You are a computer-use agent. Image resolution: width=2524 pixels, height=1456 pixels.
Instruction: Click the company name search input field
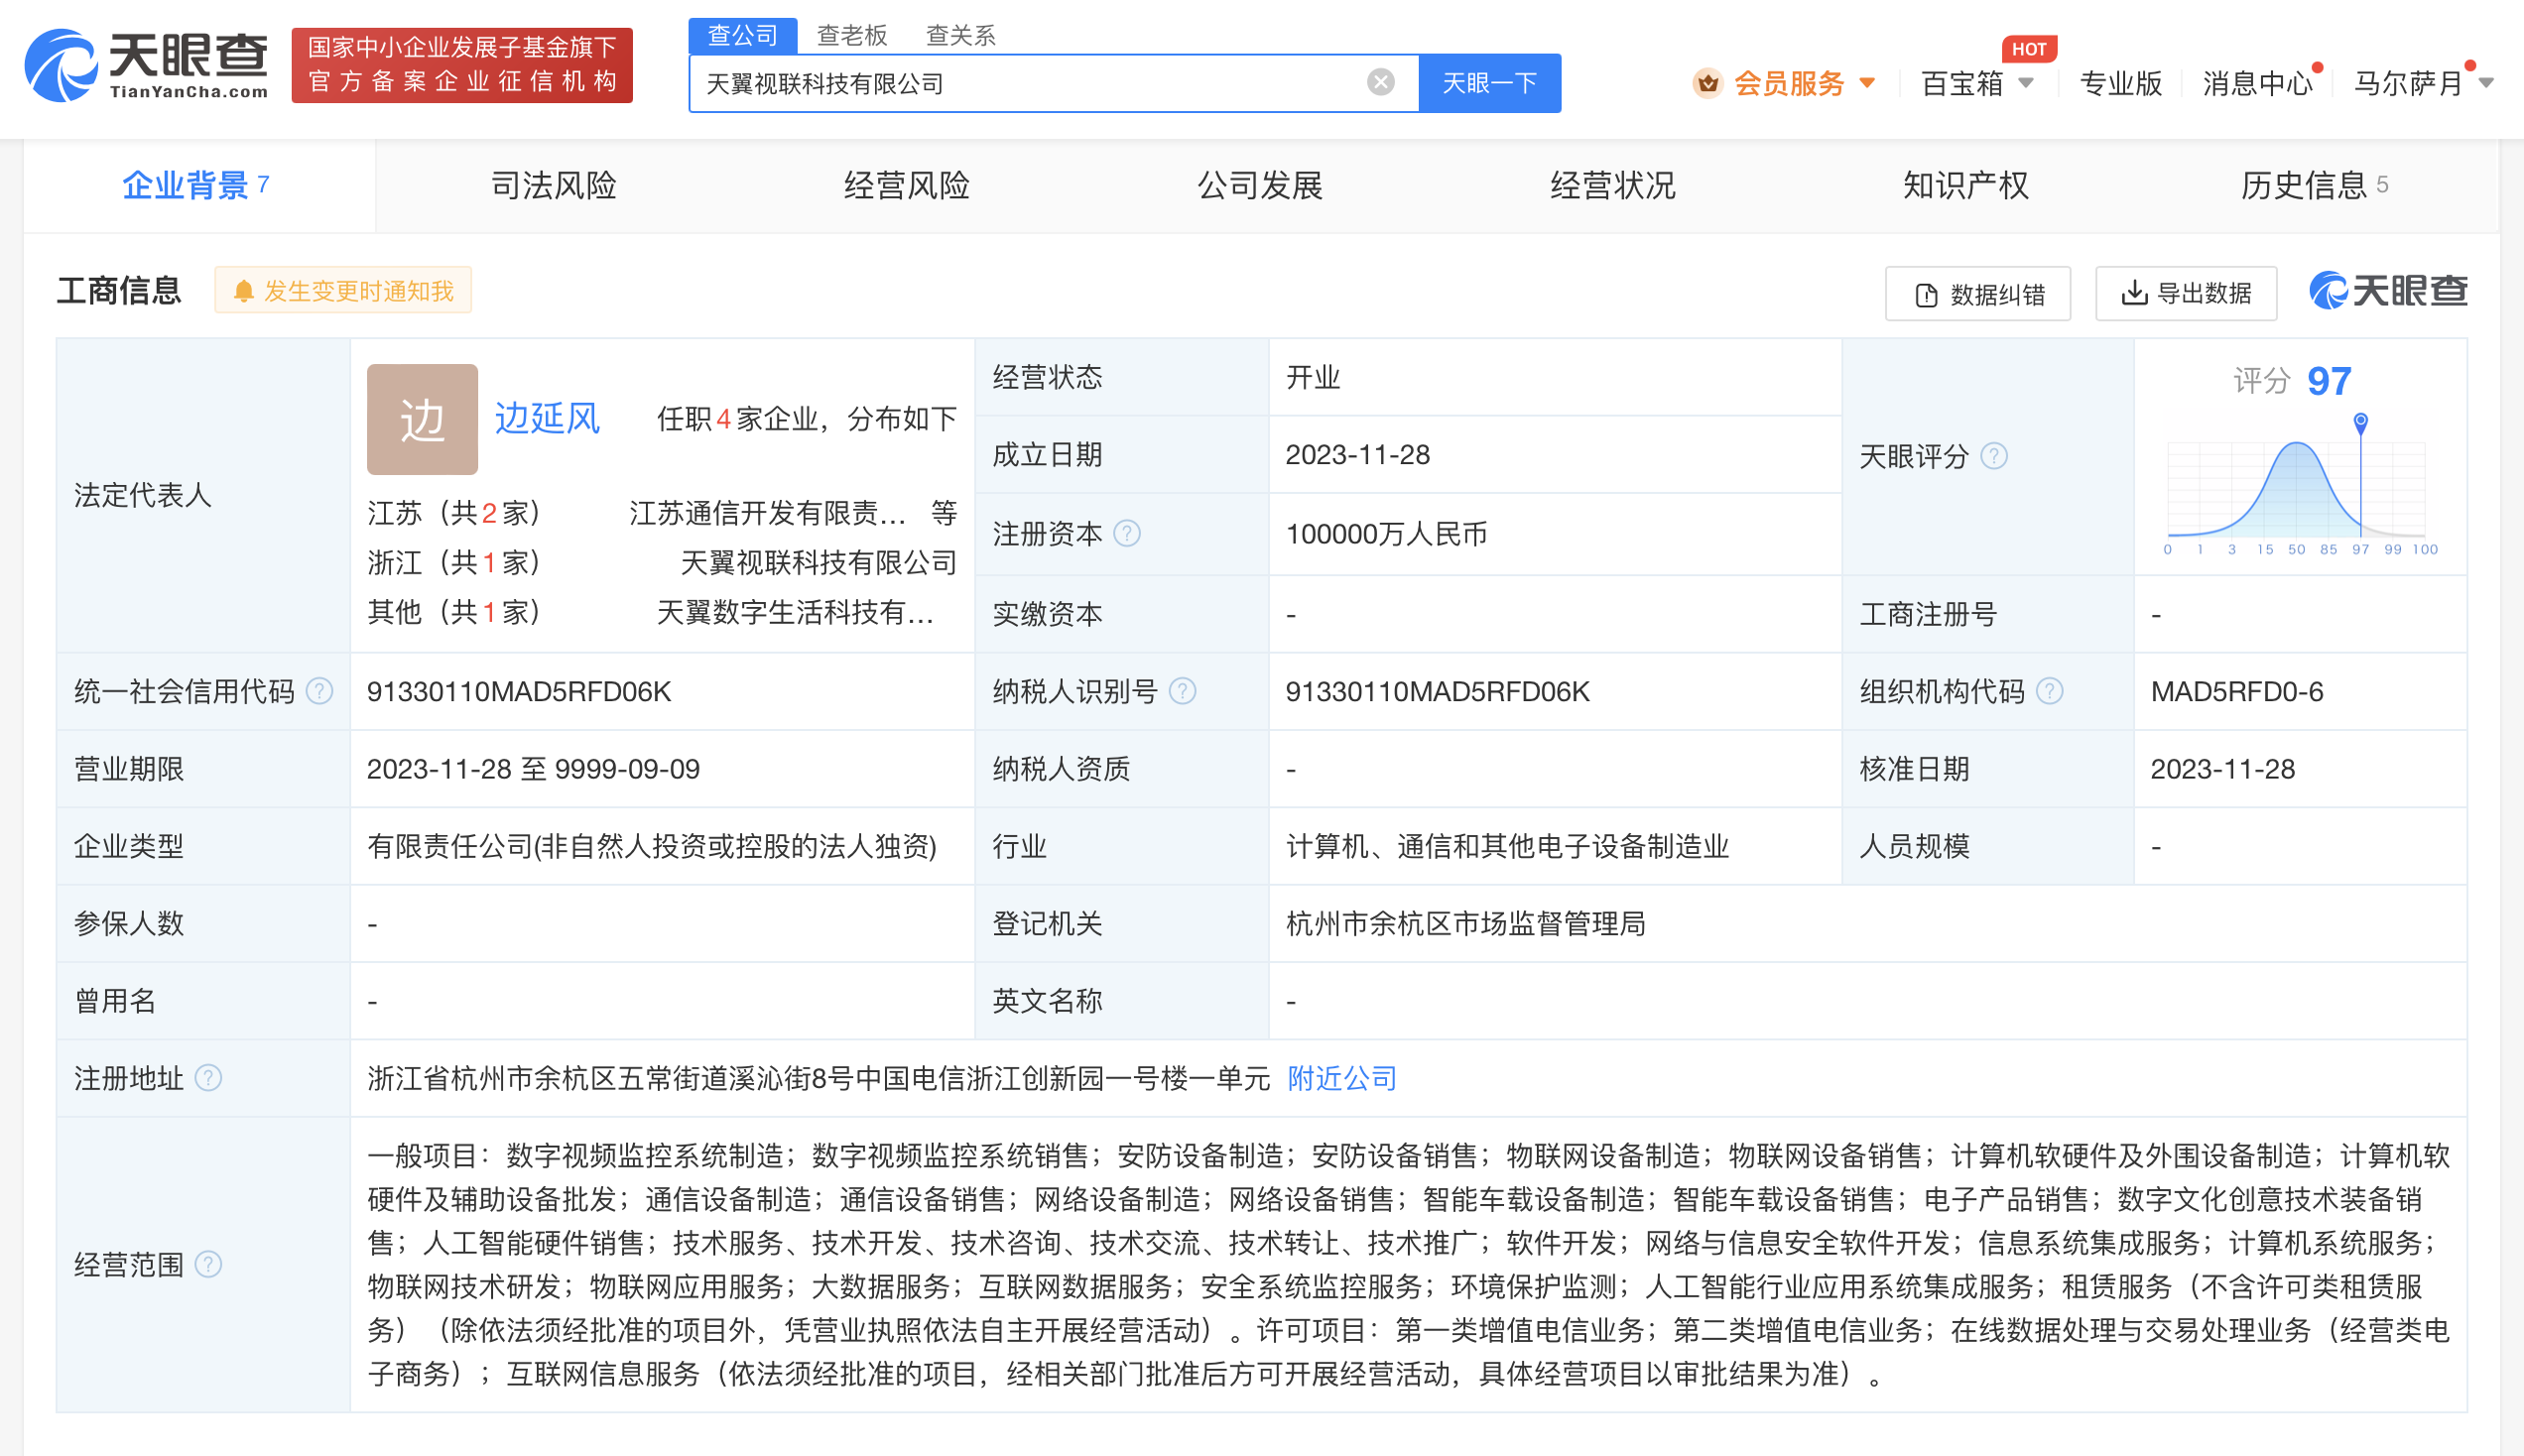tap(1030, 83)
